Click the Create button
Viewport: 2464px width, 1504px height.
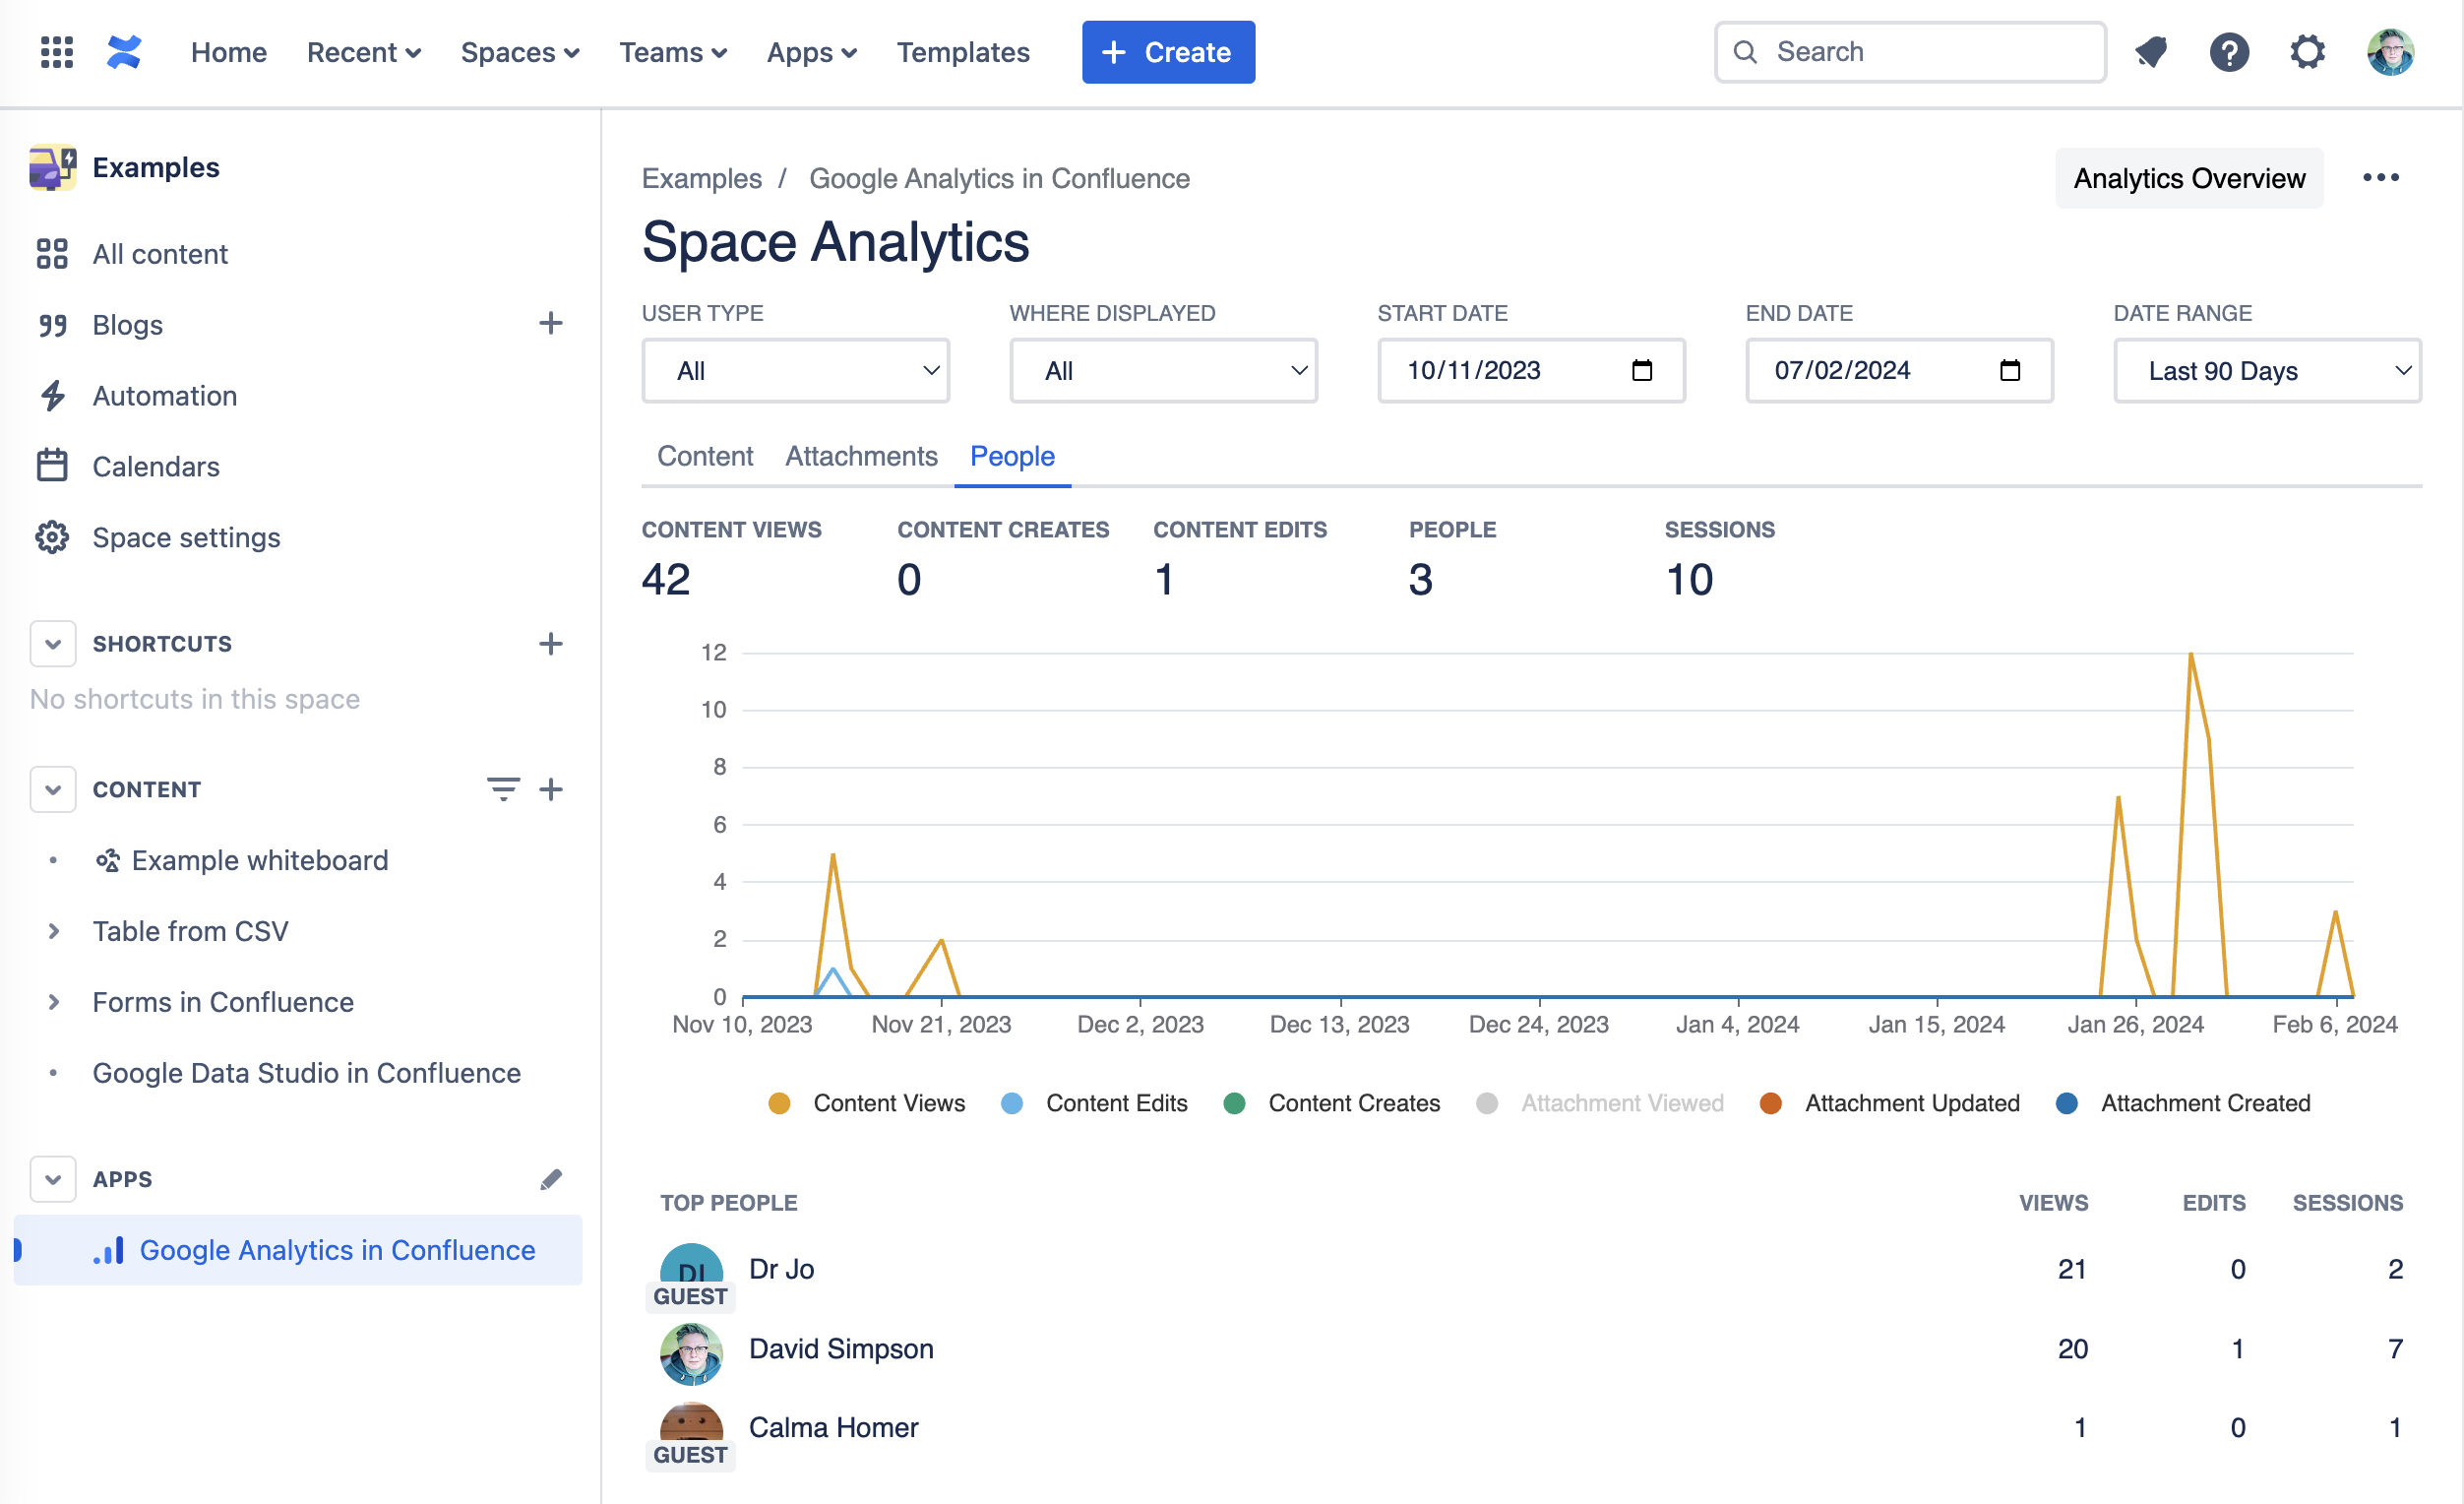[1167, 52]
